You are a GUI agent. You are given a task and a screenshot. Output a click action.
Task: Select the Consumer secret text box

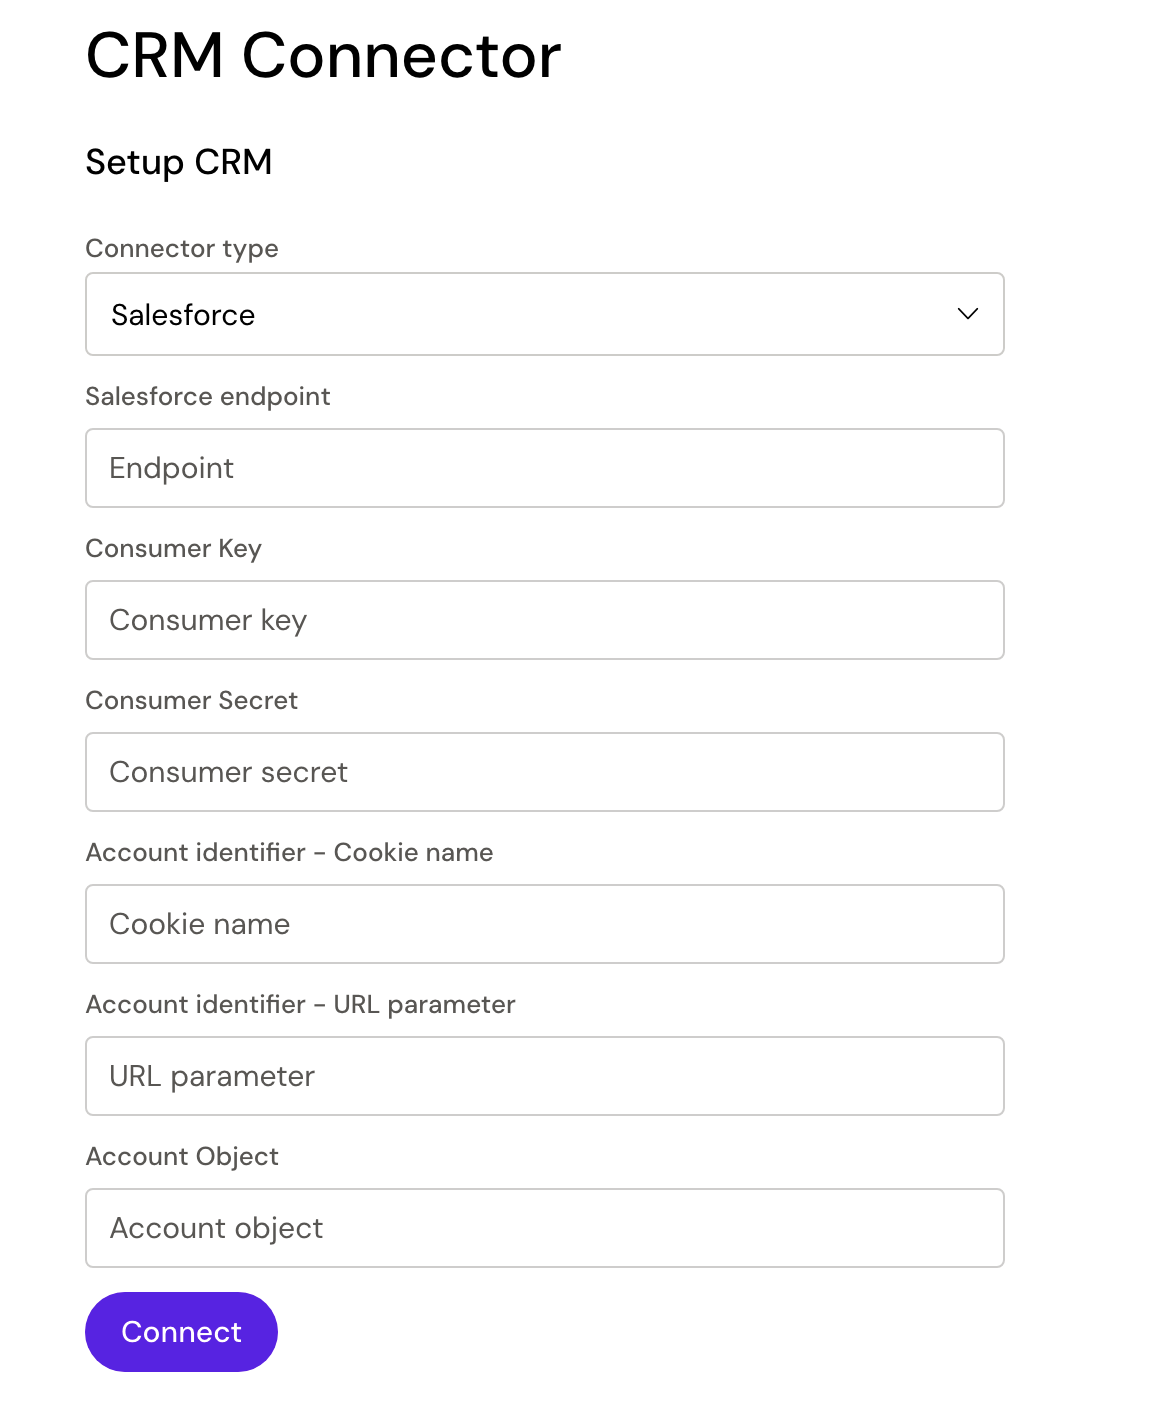click(544, 772)
